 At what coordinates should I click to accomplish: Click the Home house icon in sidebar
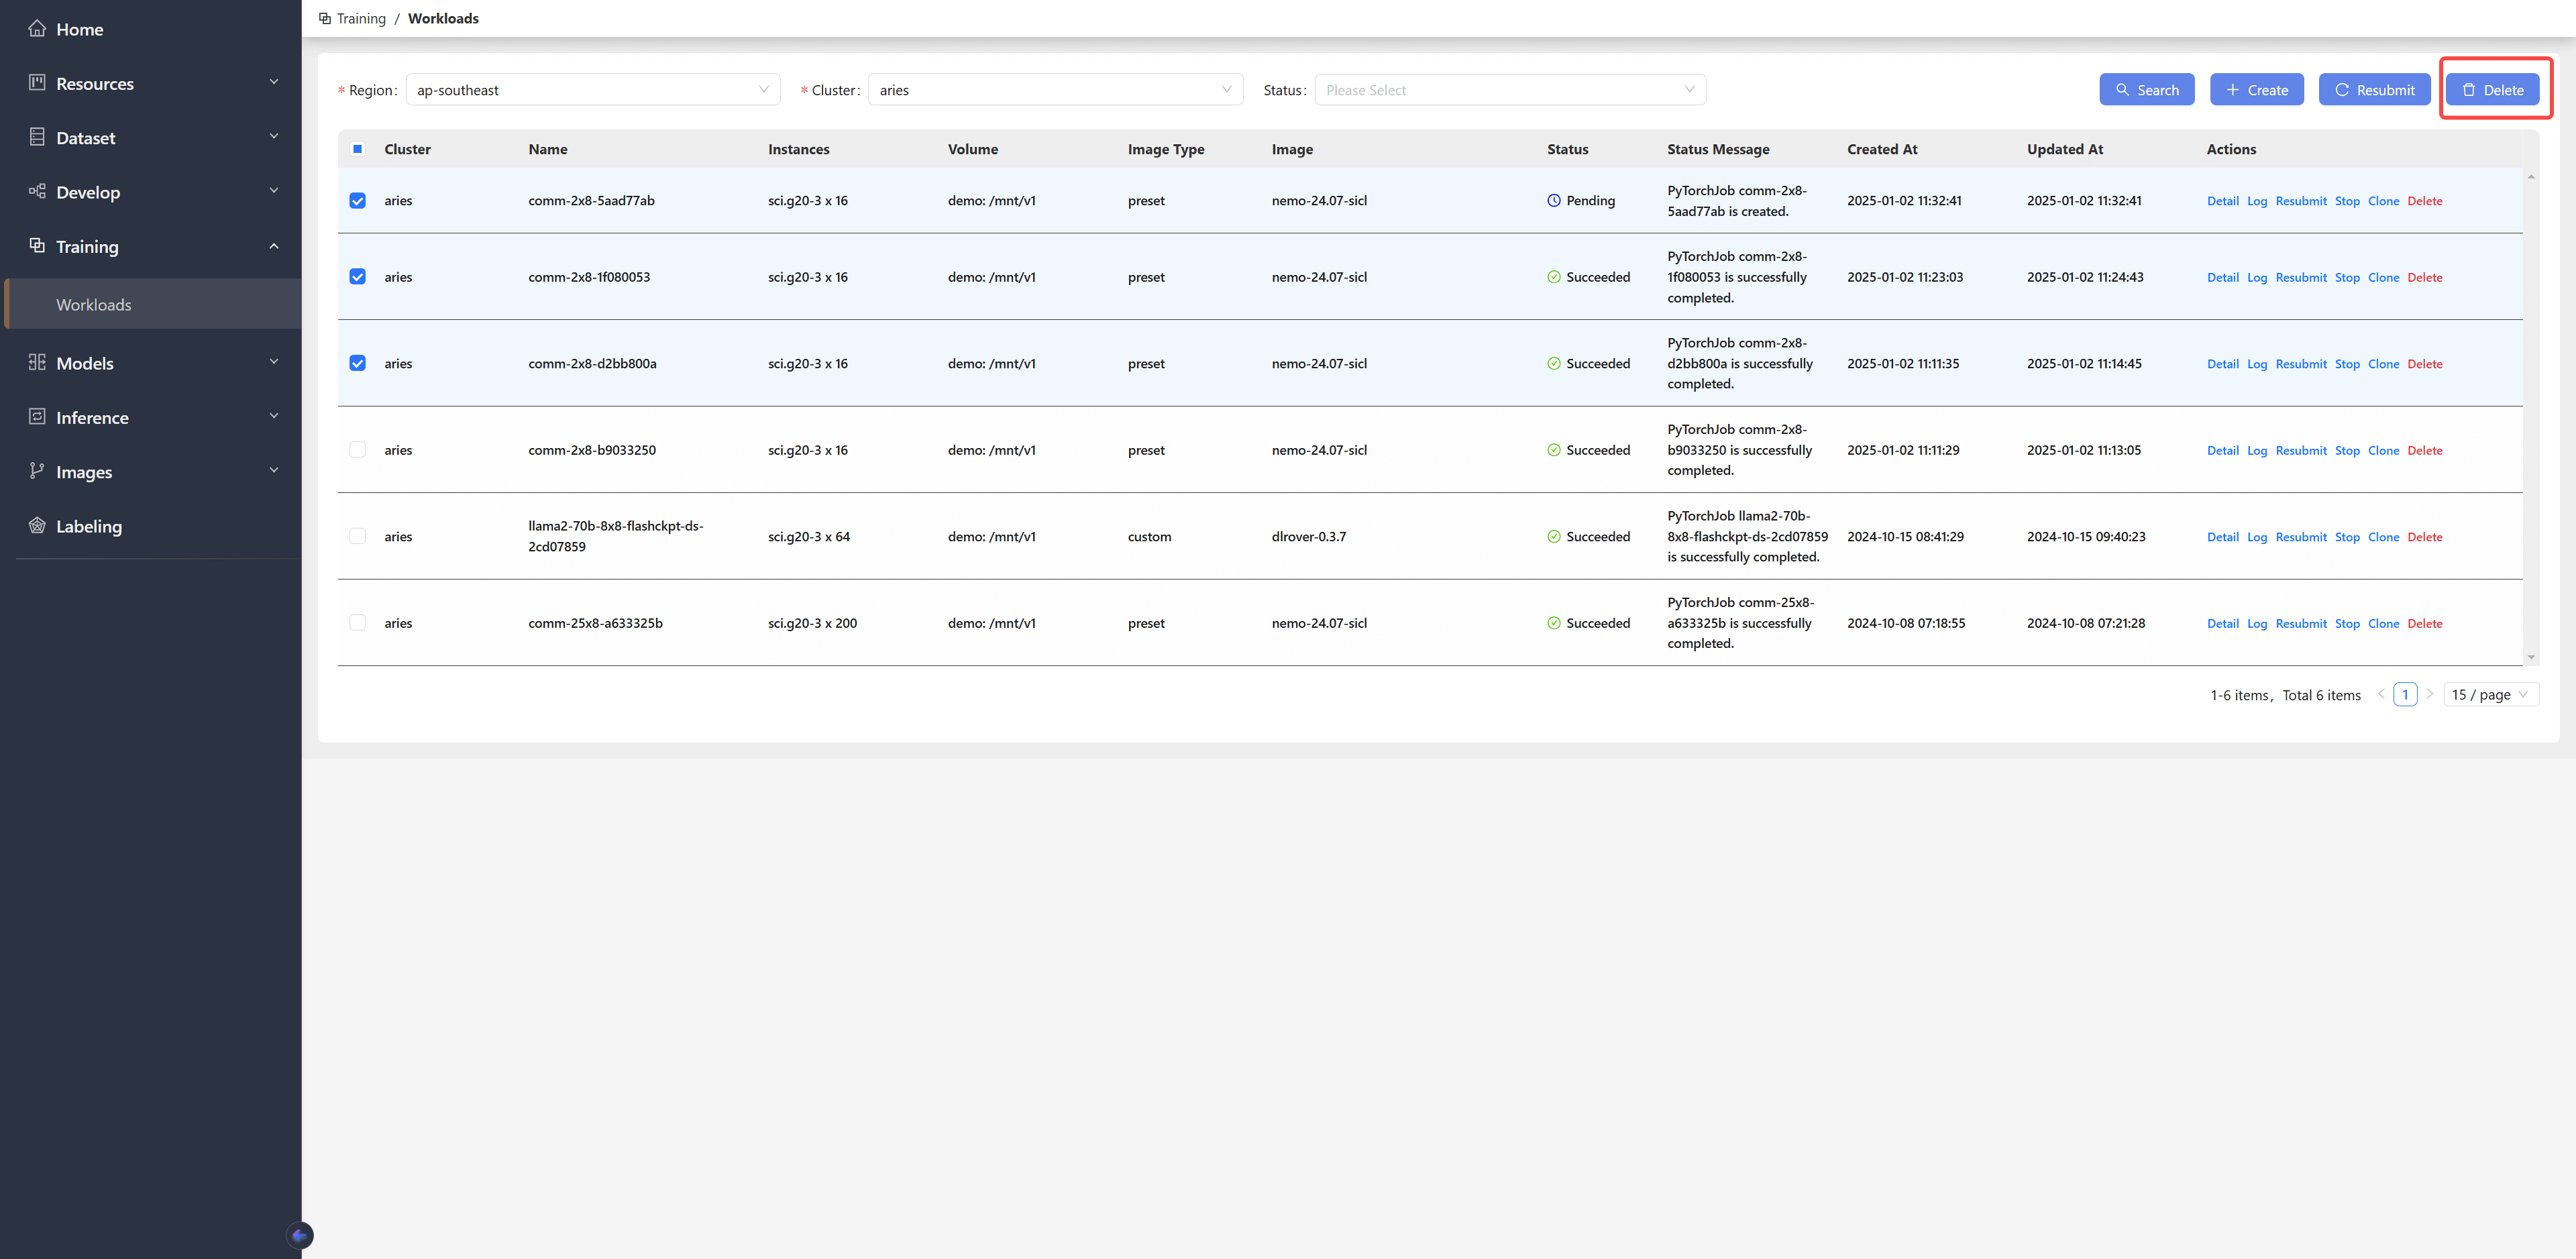pos(37,29)
